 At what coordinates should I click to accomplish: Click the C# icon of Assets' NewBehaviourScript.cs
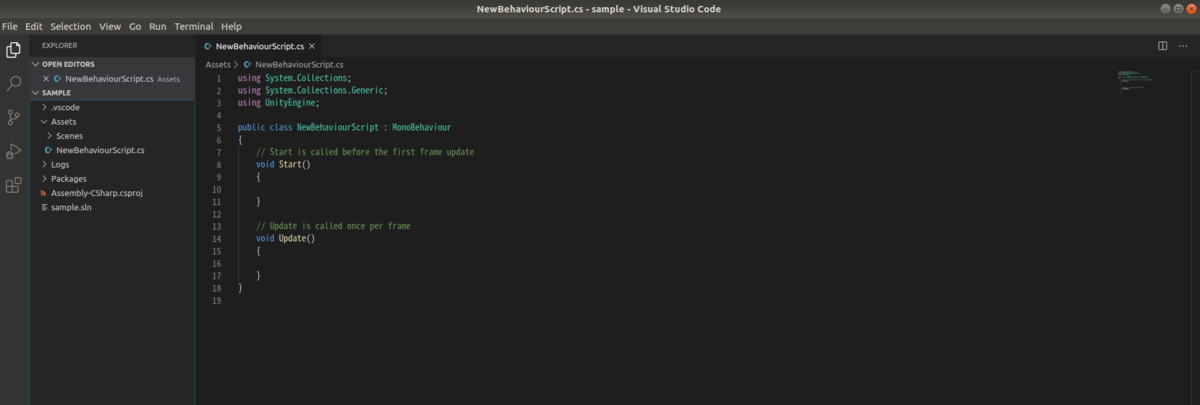47,150
